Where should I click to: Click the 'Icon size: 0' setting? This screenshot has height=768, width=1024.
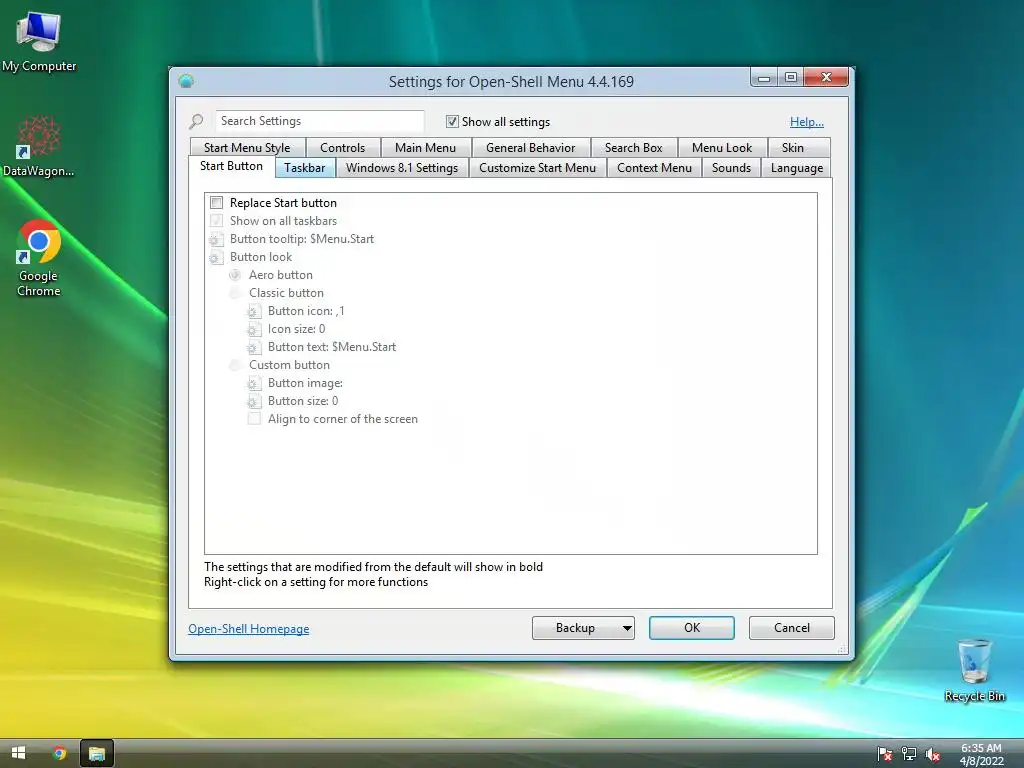(x=296, y=329)
